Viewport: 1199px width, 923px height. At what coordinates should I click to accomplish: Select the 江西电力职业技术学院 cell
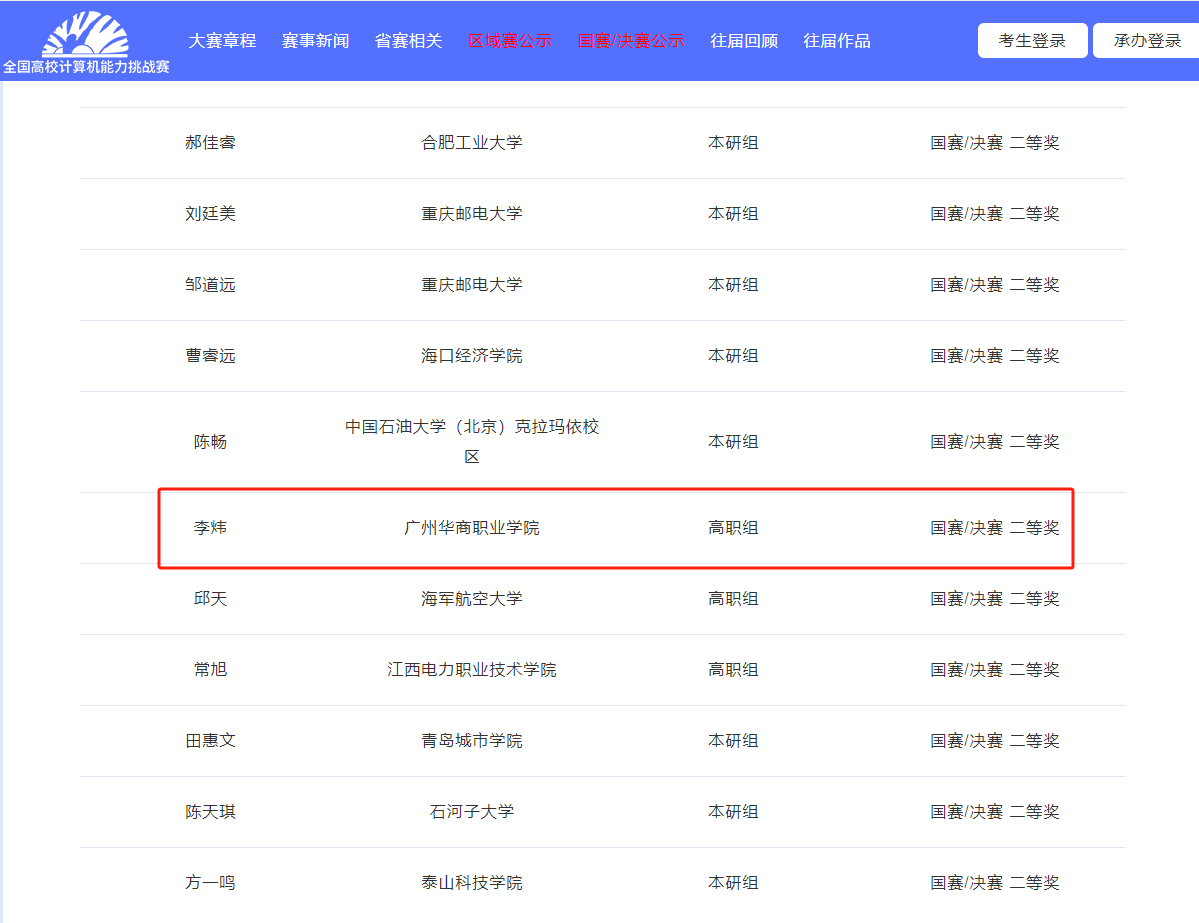(x=471, y=669)
